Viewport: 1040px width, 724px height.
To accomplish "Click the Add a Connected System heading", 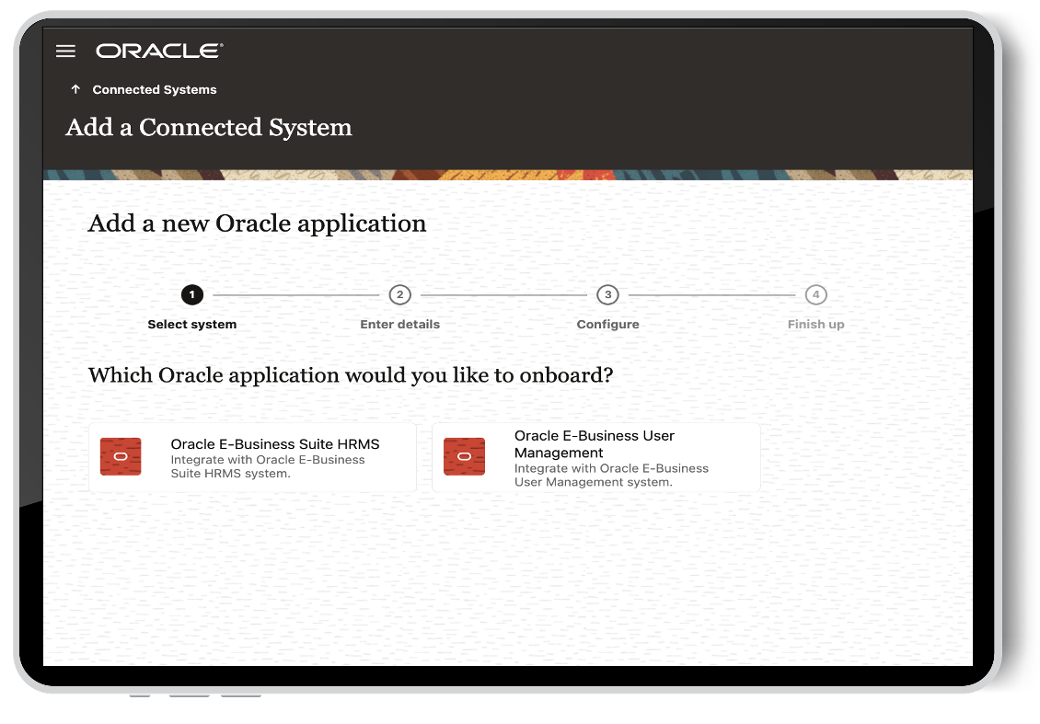I will (207, 127).
